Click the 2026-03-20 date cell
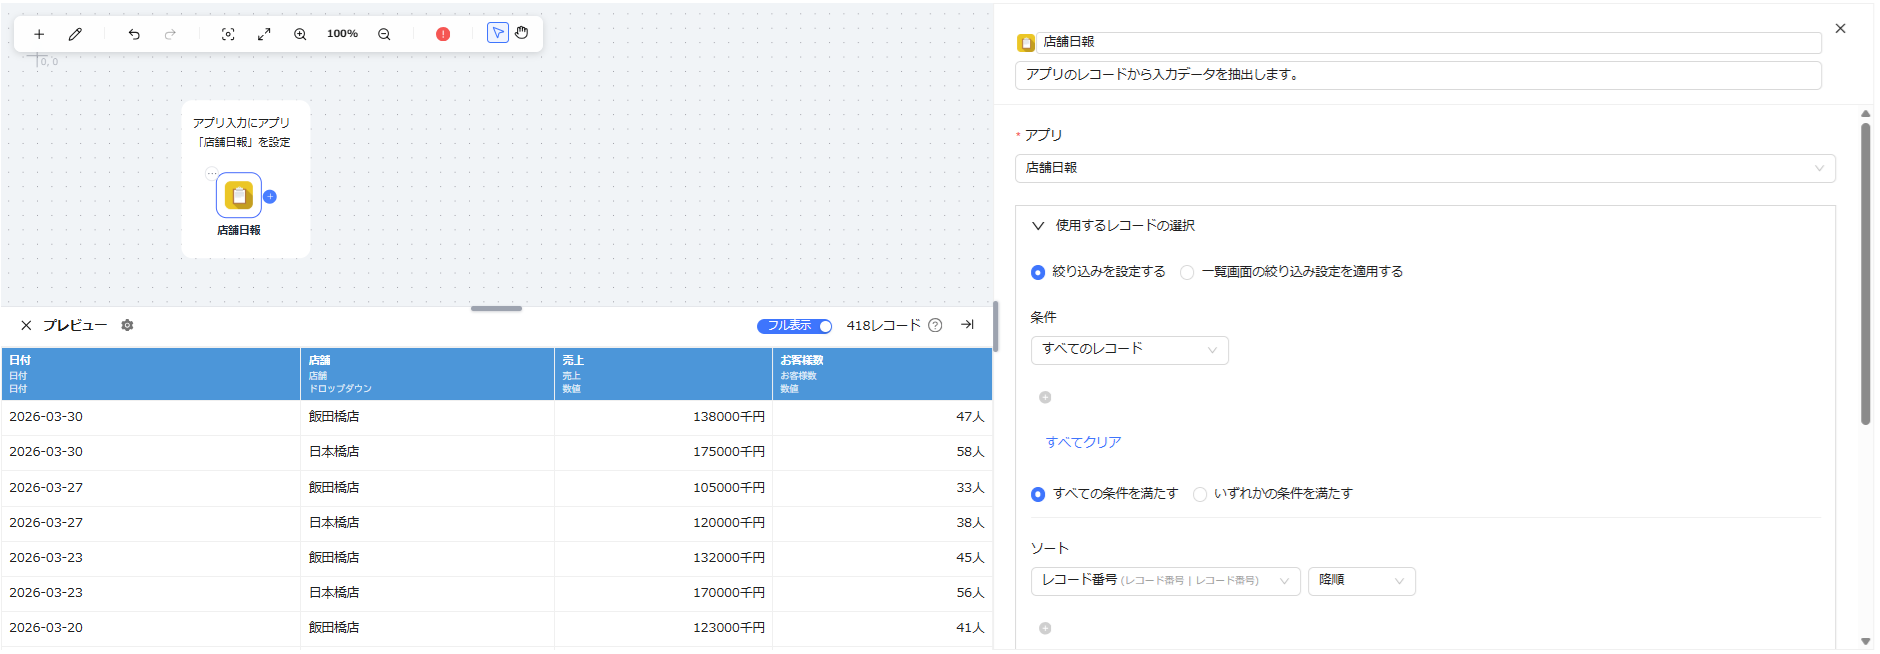1880x654 pixels. coord(151,628)
